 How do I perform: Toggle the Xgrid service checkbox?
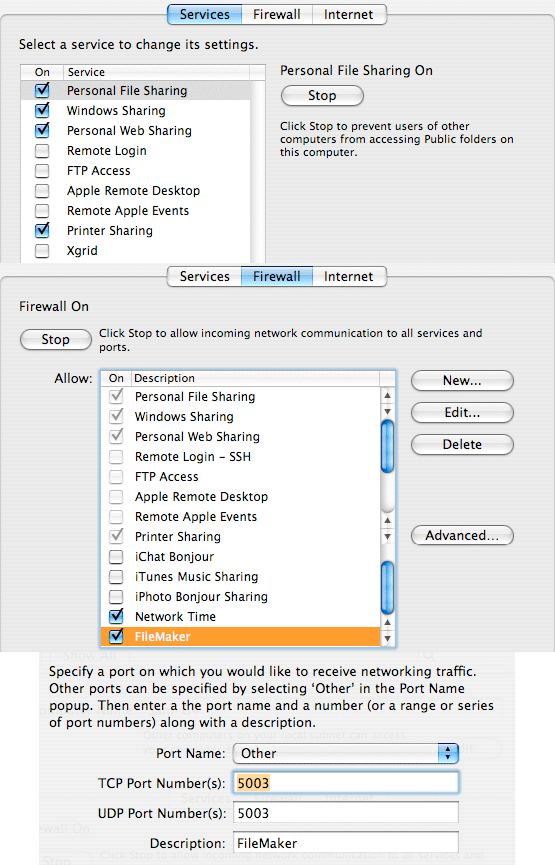(42, 251)
